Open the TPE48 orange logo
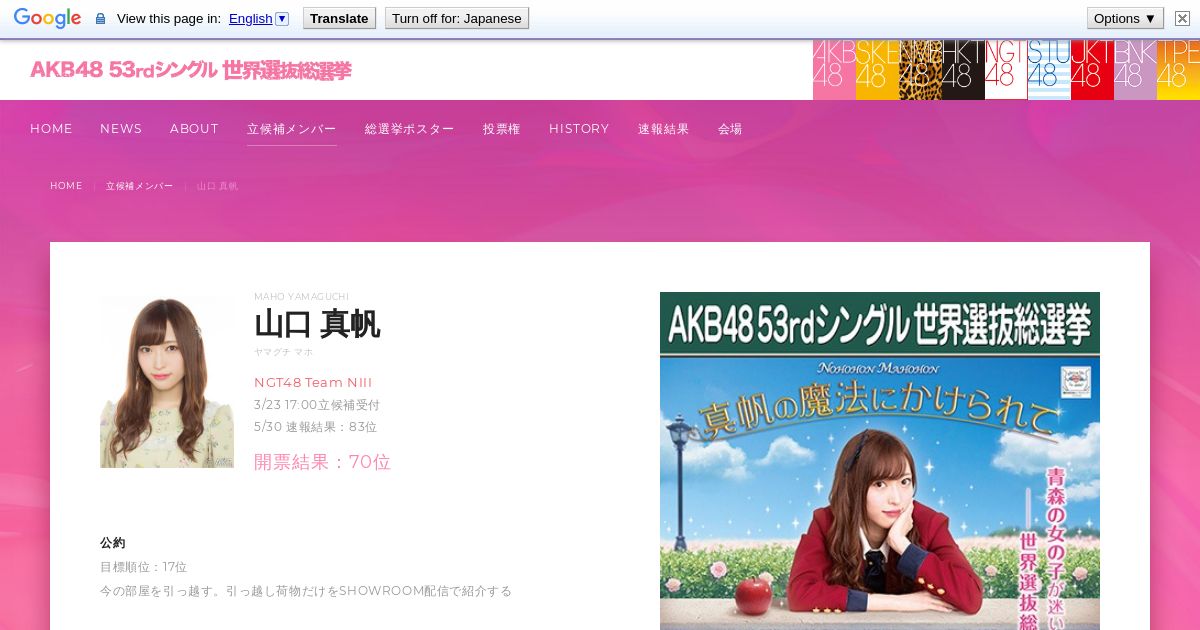This screenshot has width=1200, height=630. pos(1178,70)
